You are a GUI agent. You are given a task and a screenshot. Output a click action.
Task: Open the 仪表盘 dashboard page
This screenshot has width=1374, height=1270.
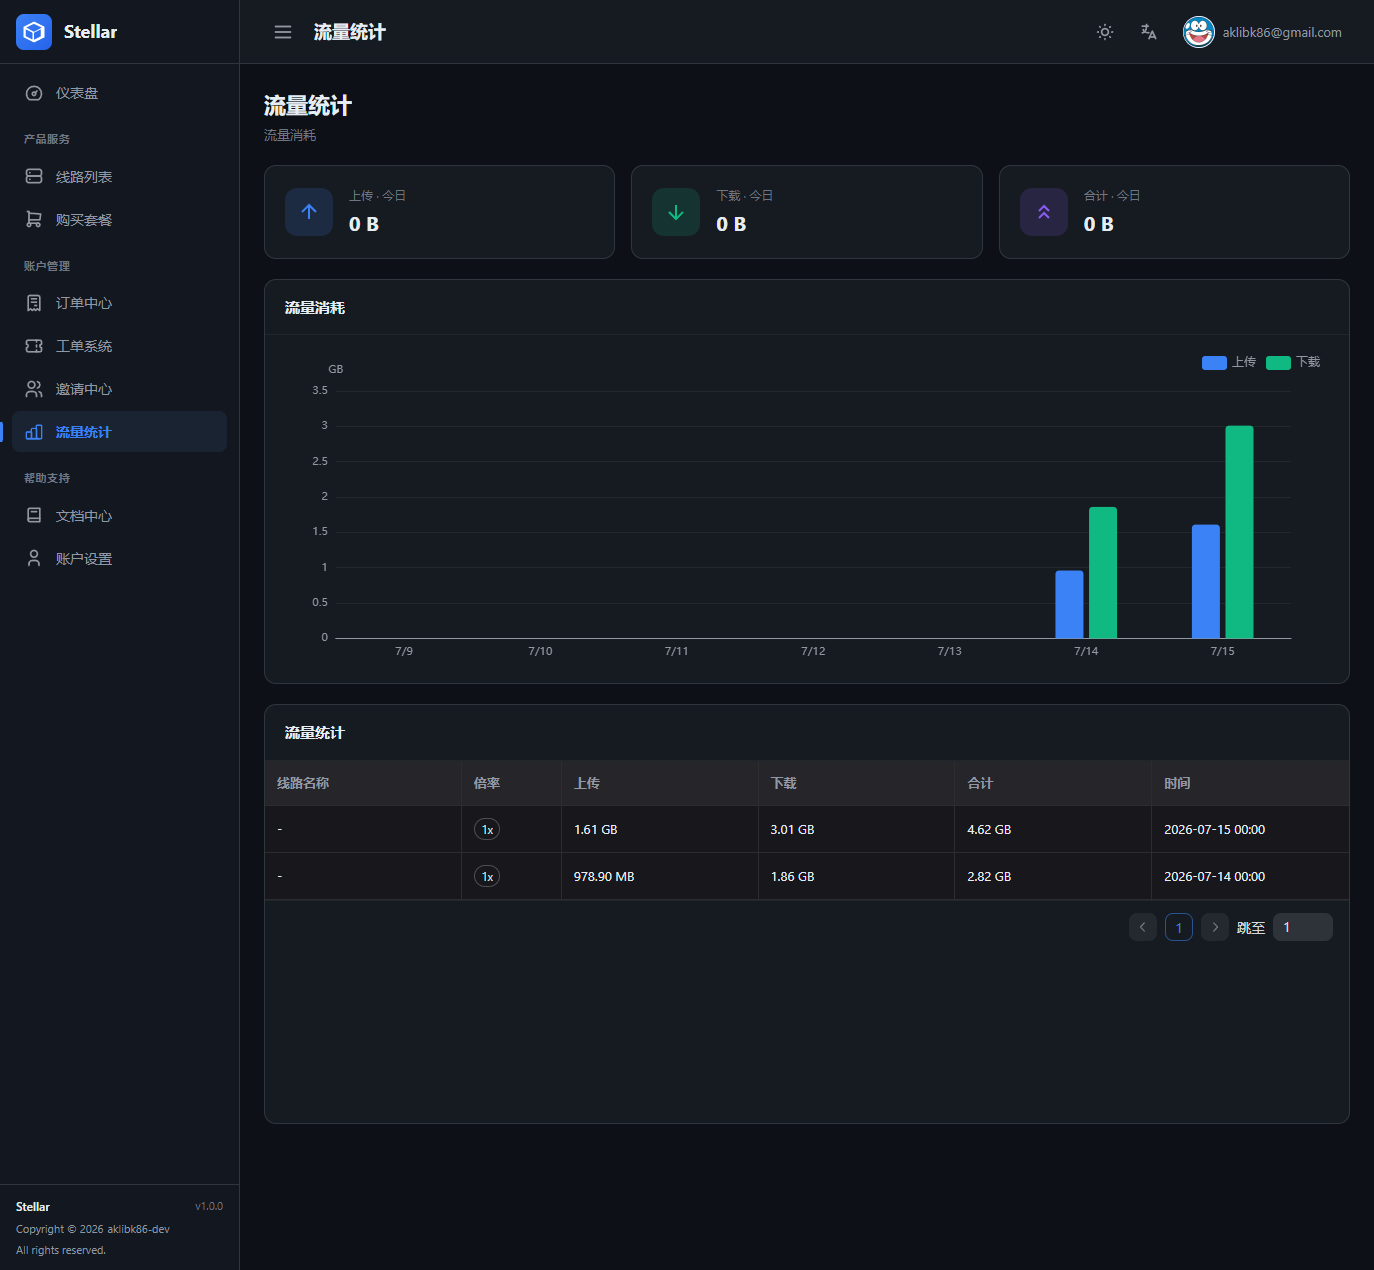pyautogui.click(x=119, y=93)
